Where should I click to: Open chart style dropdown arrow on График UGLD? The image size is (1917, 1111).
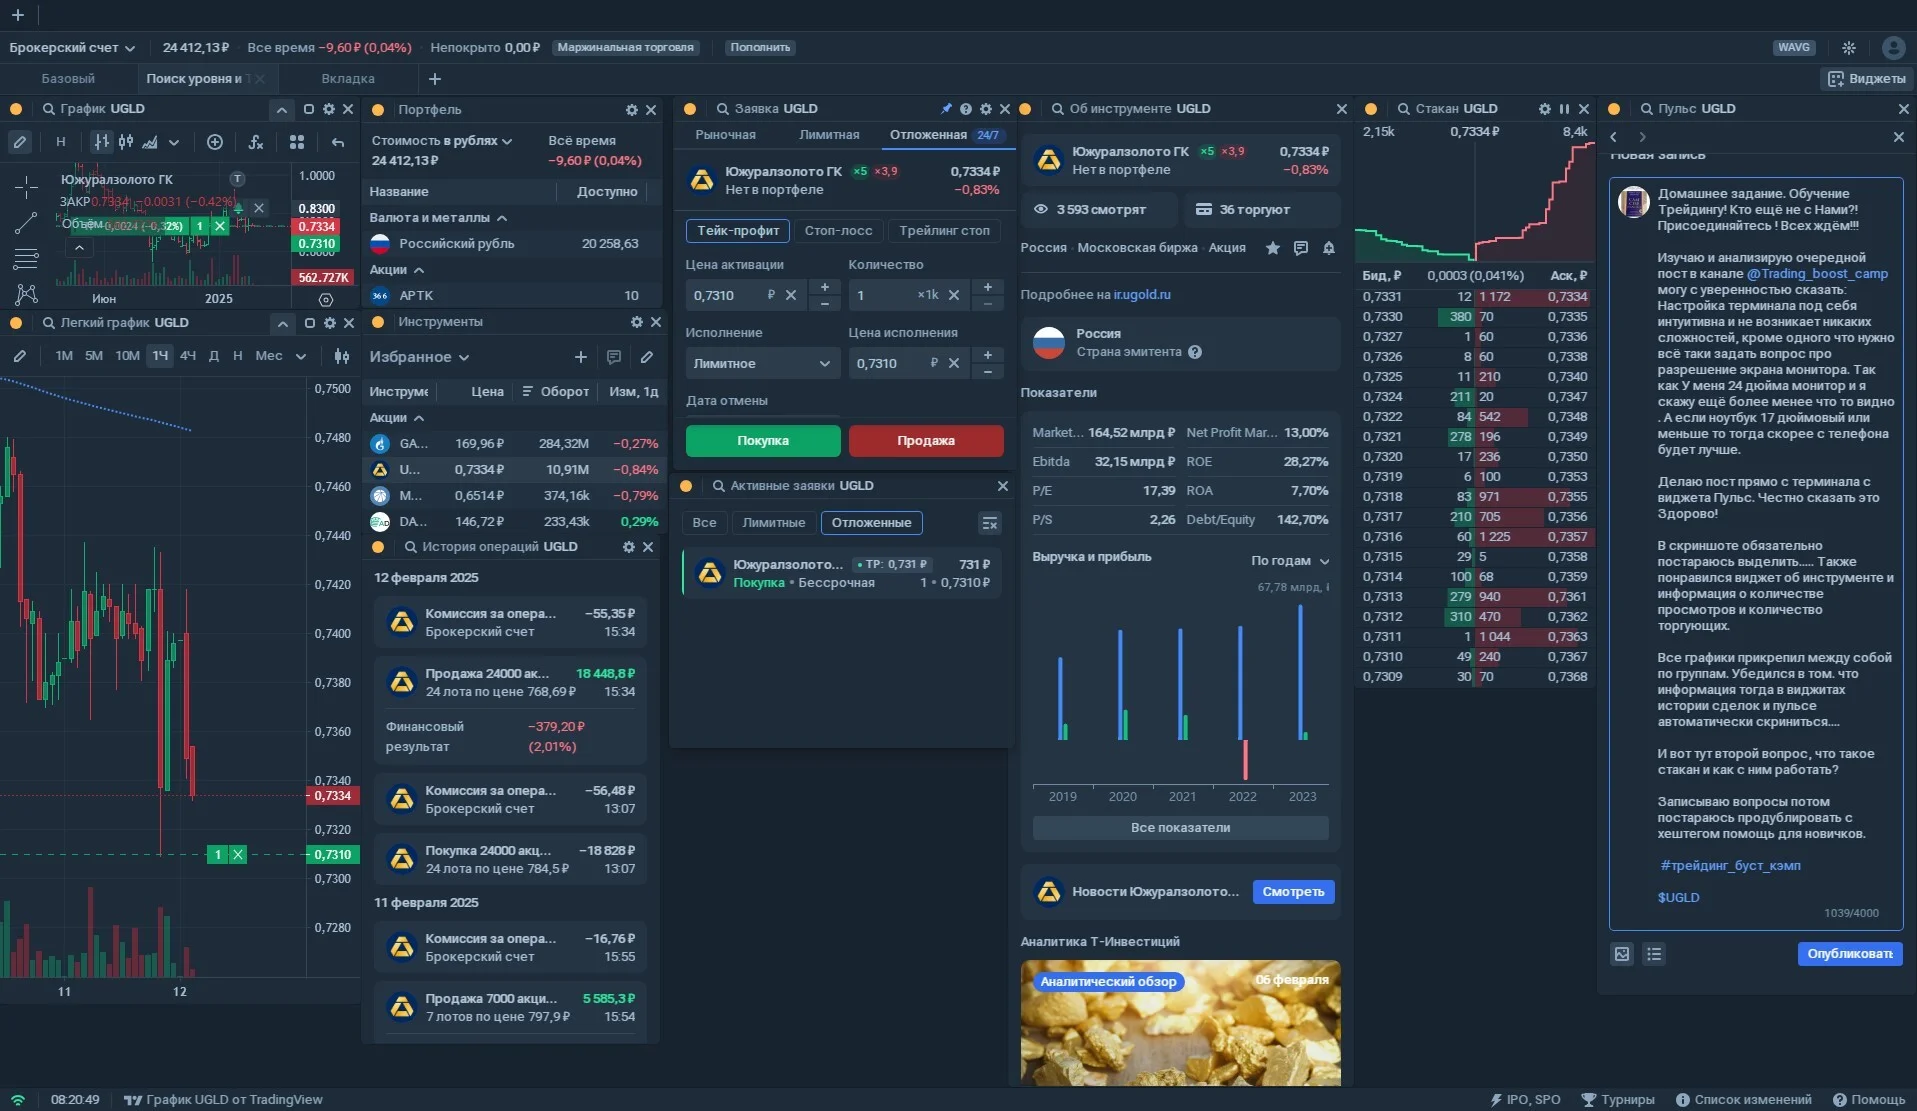coord(174,142)
